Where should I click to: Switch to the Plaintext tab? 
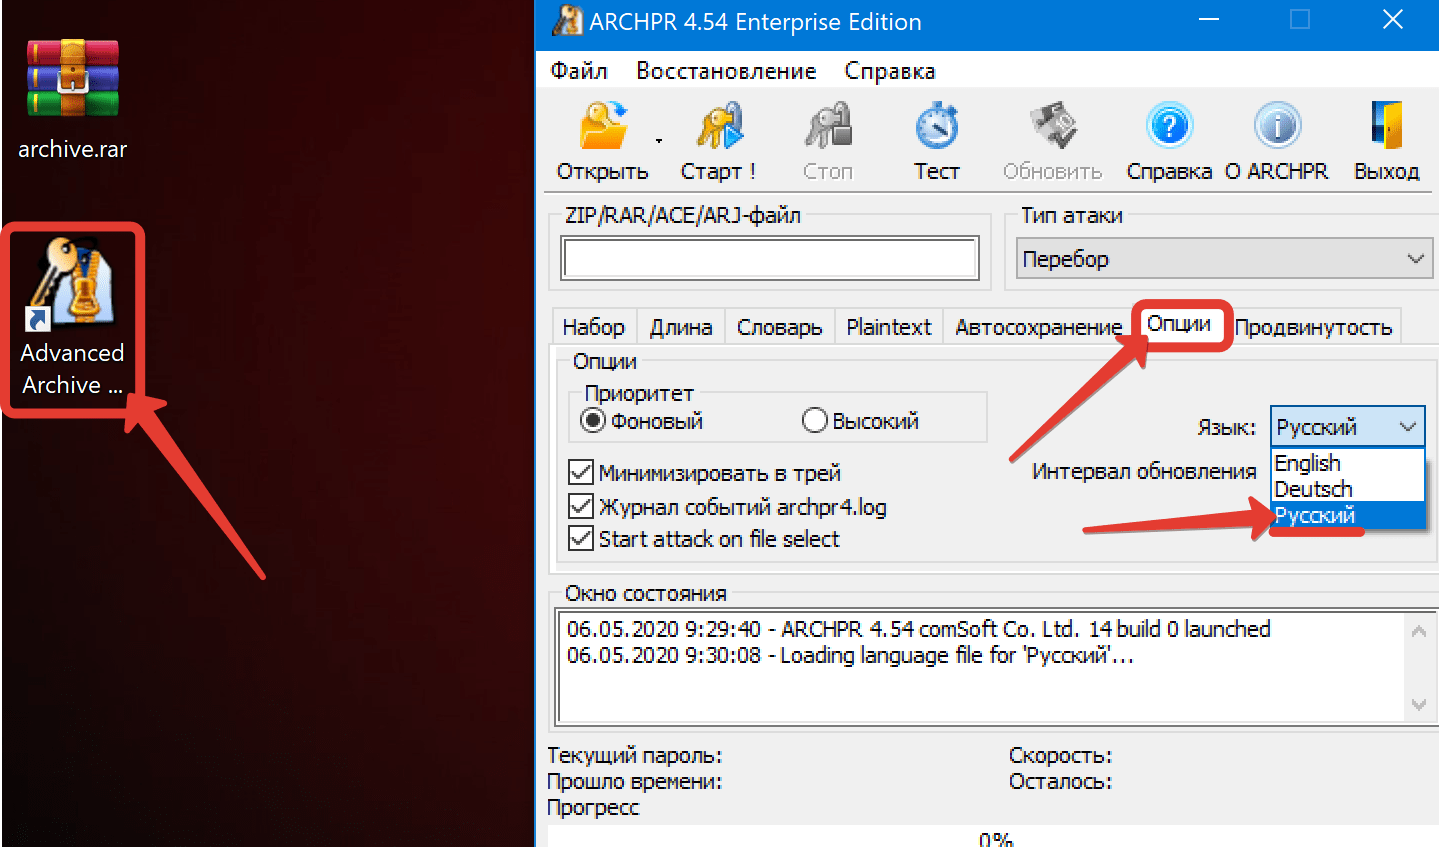pyautogui.click(x=888, y=327)
